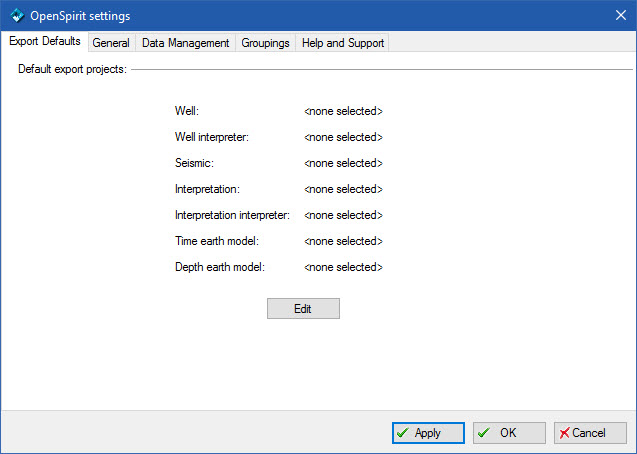Viewport: 637px width, 454px height.
Task: Click the Edit button
Action: pos(303,309)
